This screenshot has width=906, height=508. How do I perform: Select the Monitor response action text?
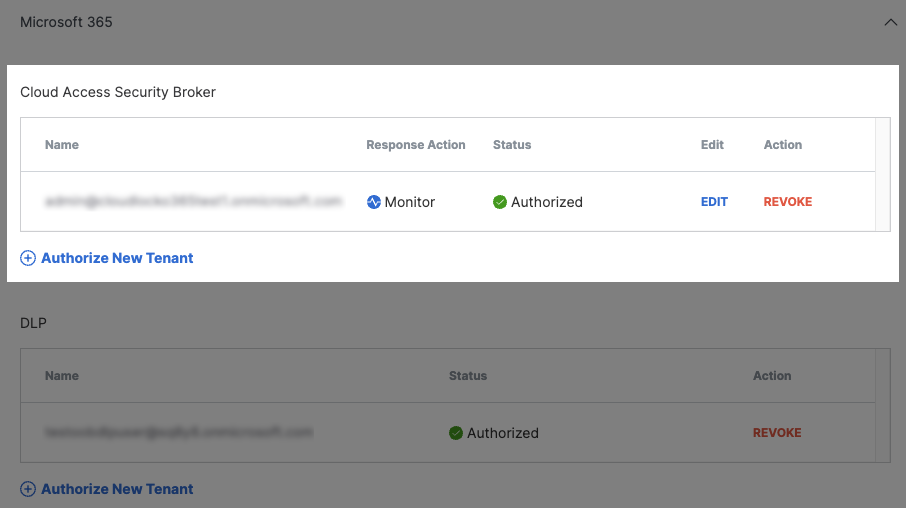410,202
